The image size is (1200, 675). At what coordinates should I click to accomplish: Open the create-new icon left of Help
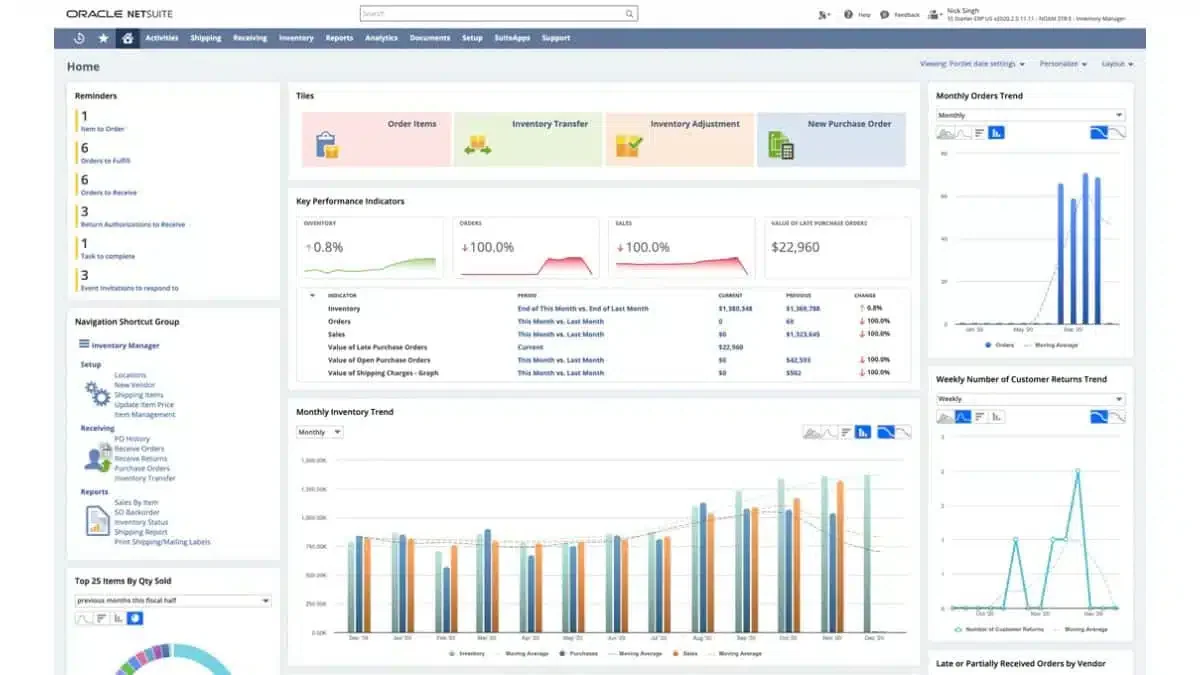tap(823, 15)
